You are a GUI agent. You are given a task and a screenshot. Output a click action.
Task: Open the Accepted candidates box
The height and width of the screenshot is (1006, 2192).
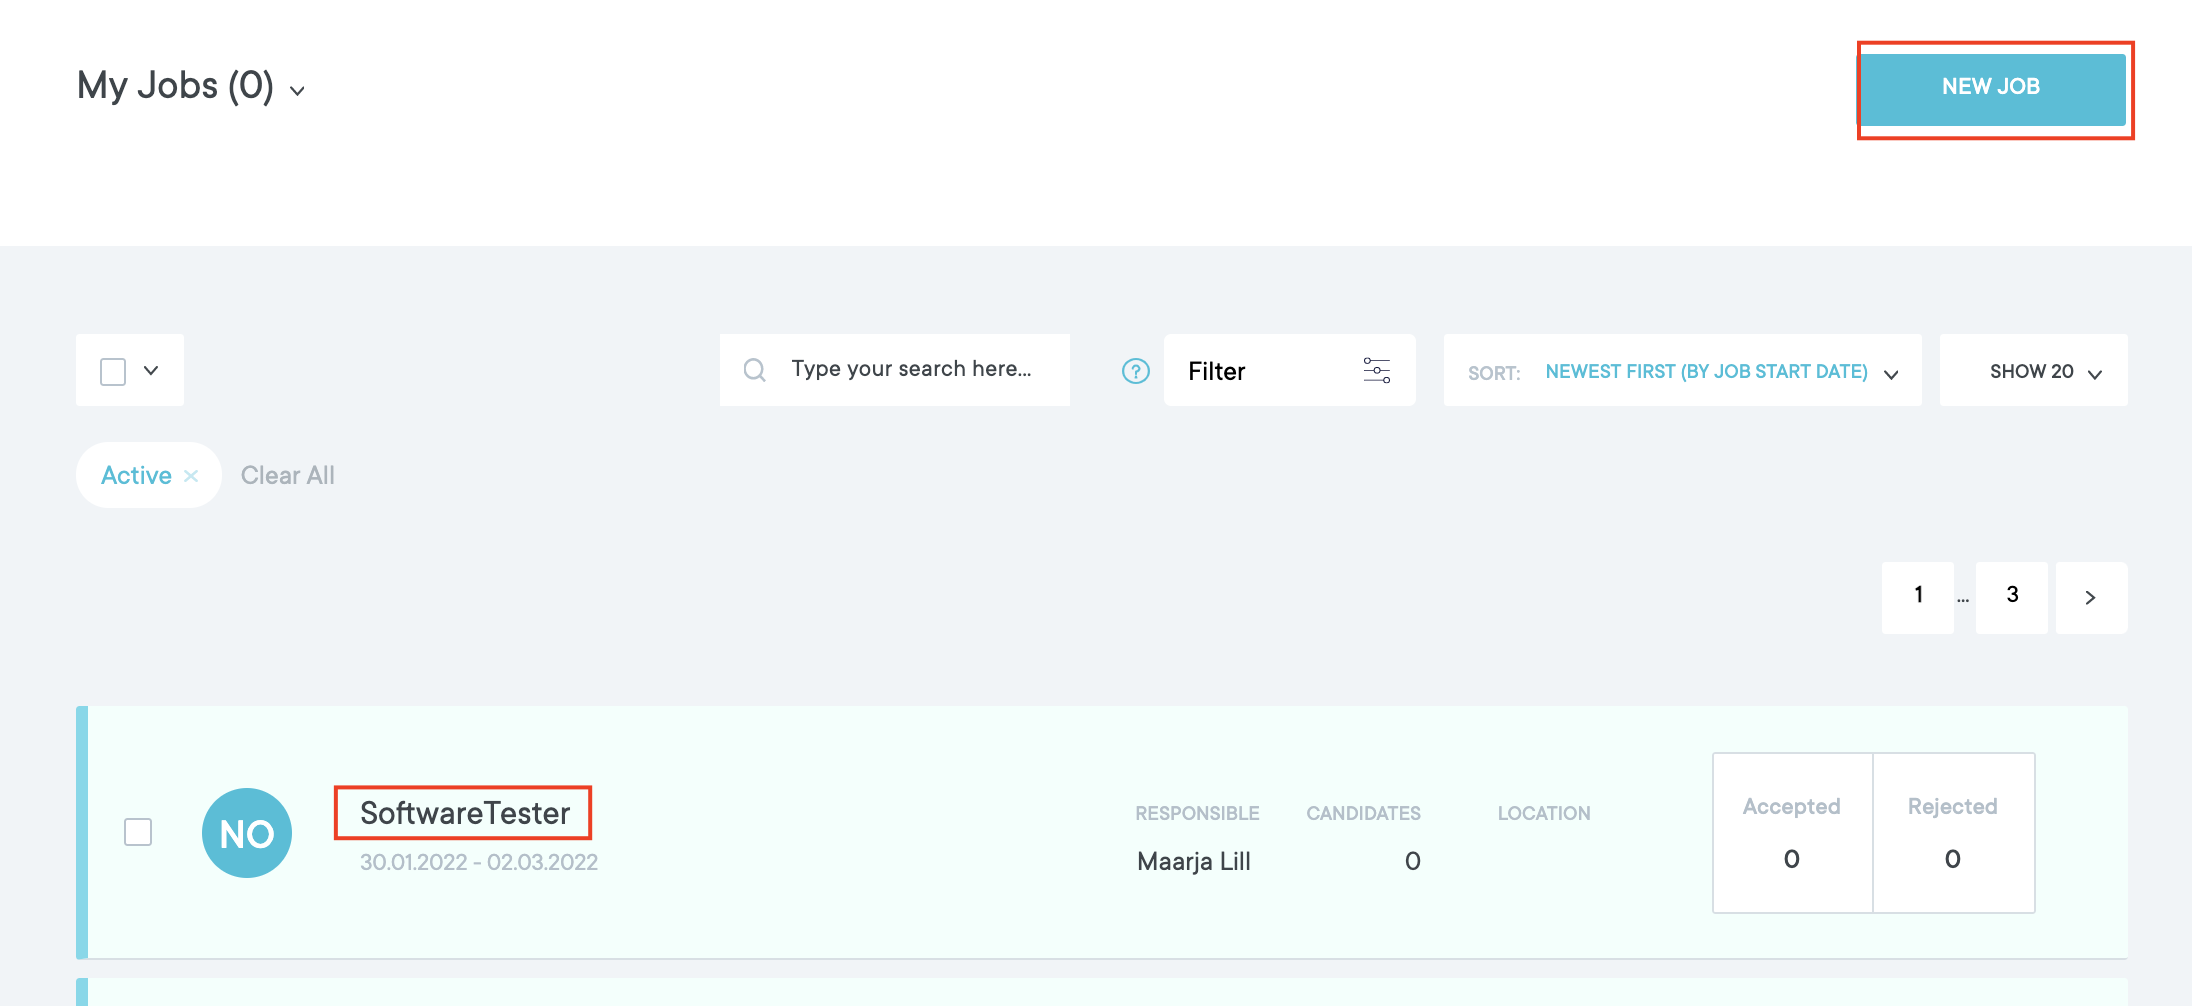[x=1791, y=832]
